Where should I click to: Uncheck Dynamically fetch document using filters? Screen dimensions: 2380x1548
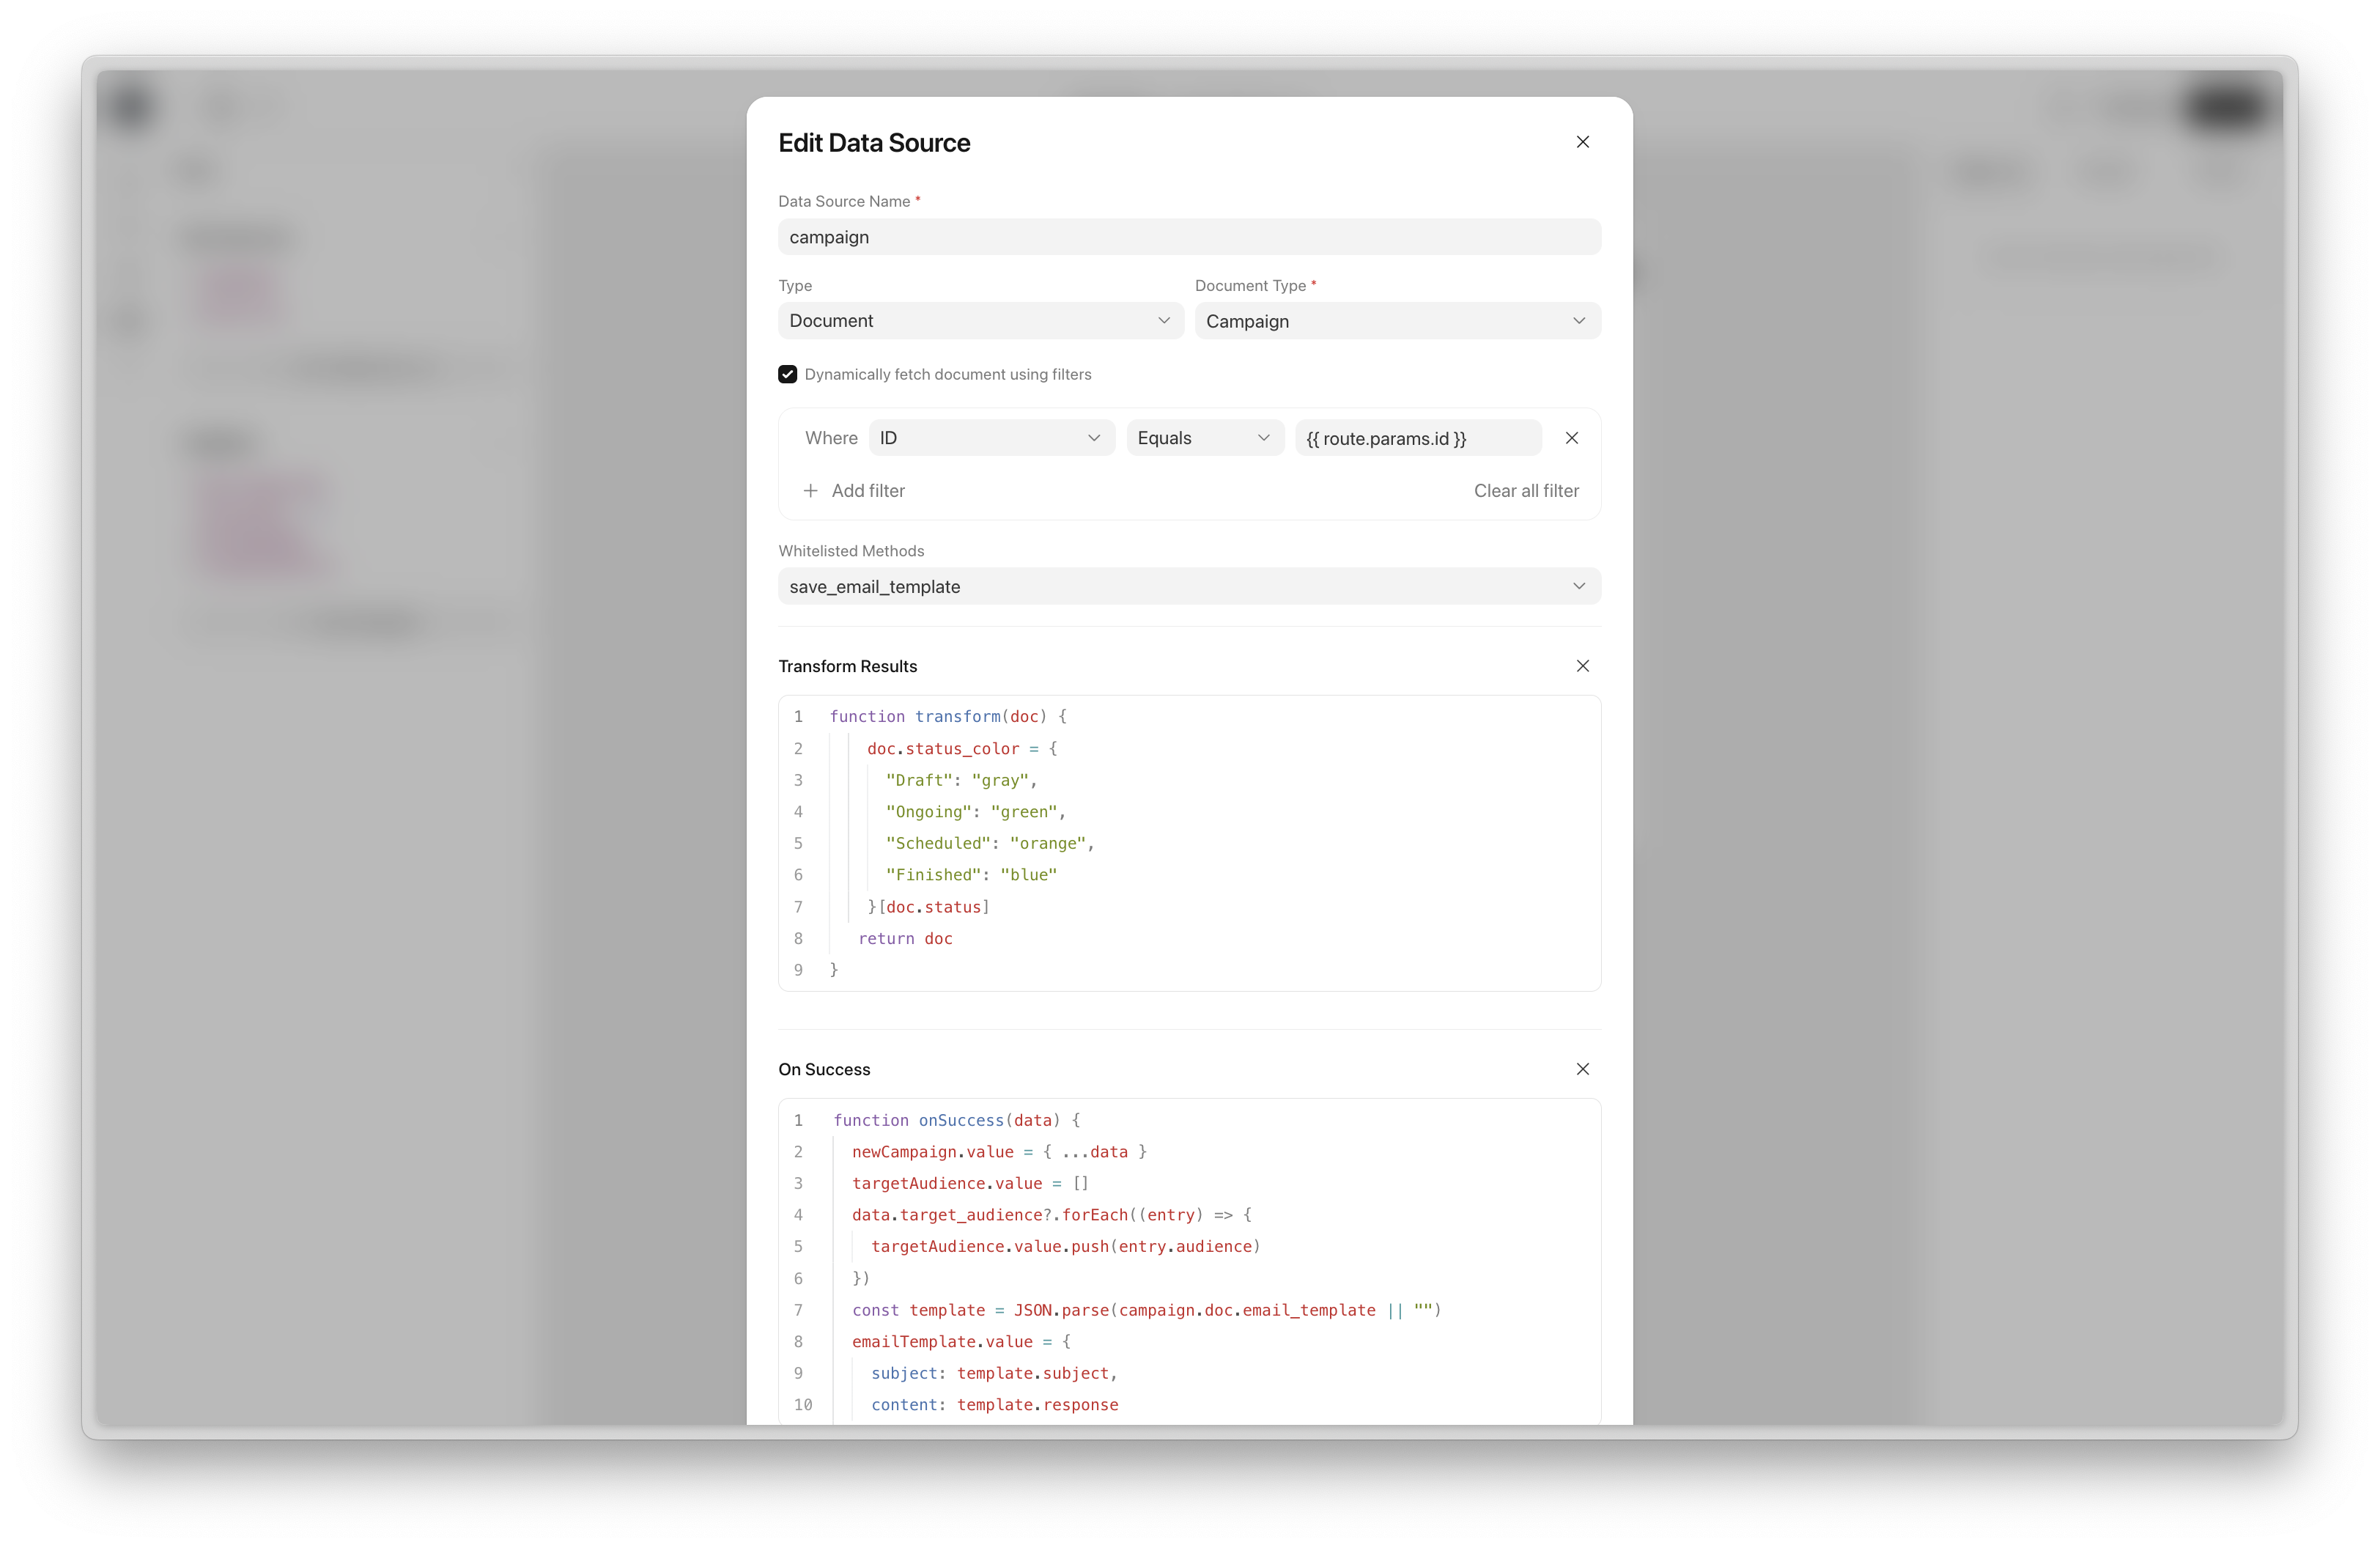point(788,374)
